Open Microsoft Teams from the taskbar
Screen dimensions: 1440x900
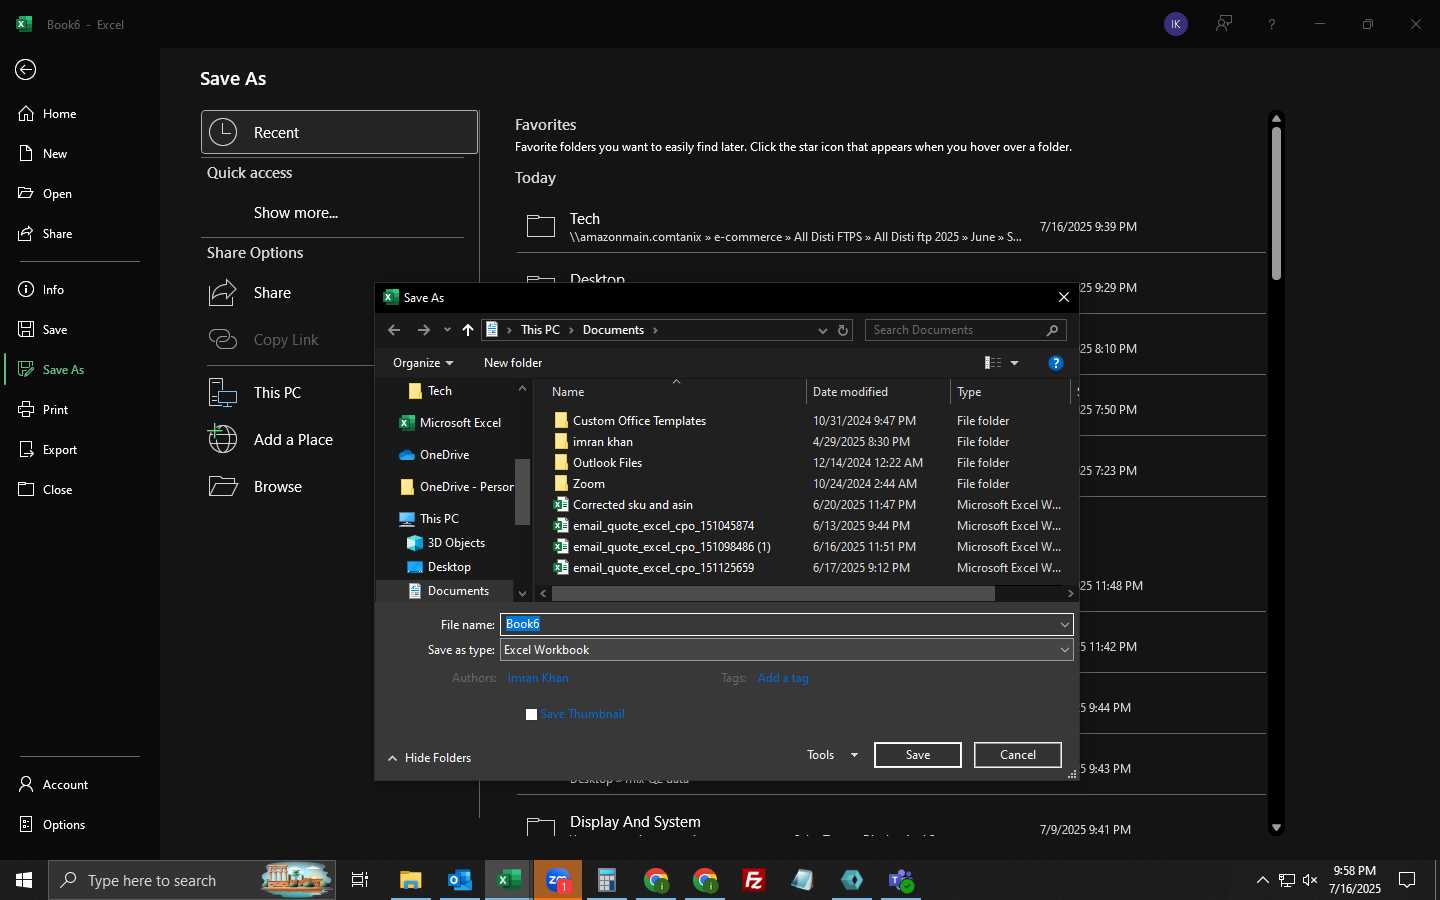coord(901,880)
